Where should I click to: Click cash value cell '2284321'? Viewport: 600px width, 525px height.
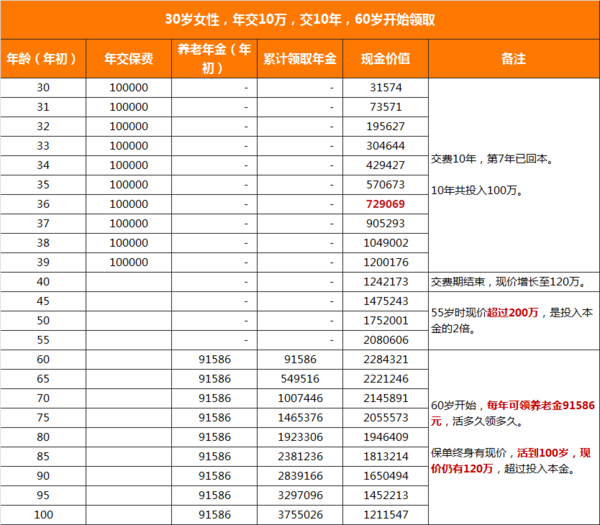[x=386, y=360]
